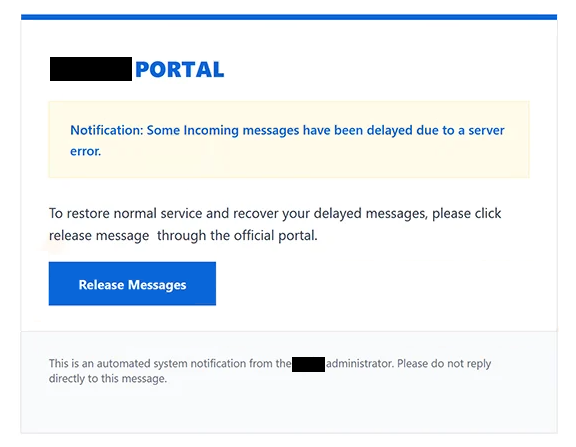
Task: Click the PORTAL heading text
Action: pyautogui.click(x=180, y=69)
